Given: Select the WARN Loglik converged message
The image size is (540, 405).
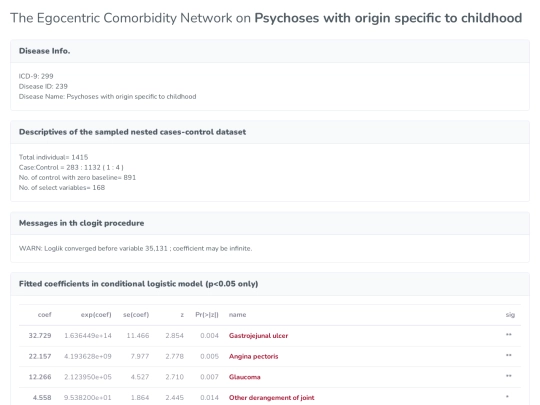Looking at the screenshot, I should [x=135, y=249].
